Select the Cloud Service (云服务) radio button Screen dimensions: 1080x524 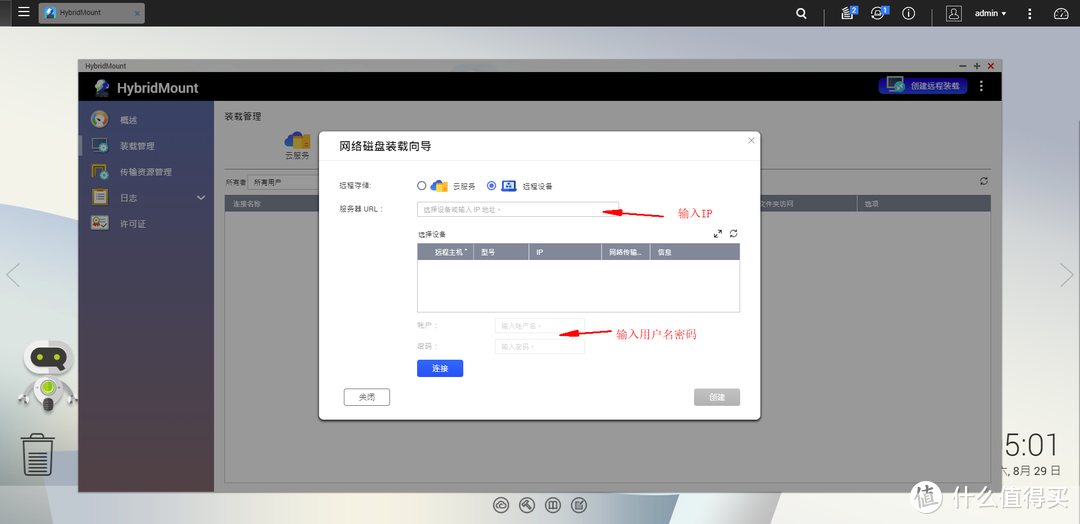[422, 186]
